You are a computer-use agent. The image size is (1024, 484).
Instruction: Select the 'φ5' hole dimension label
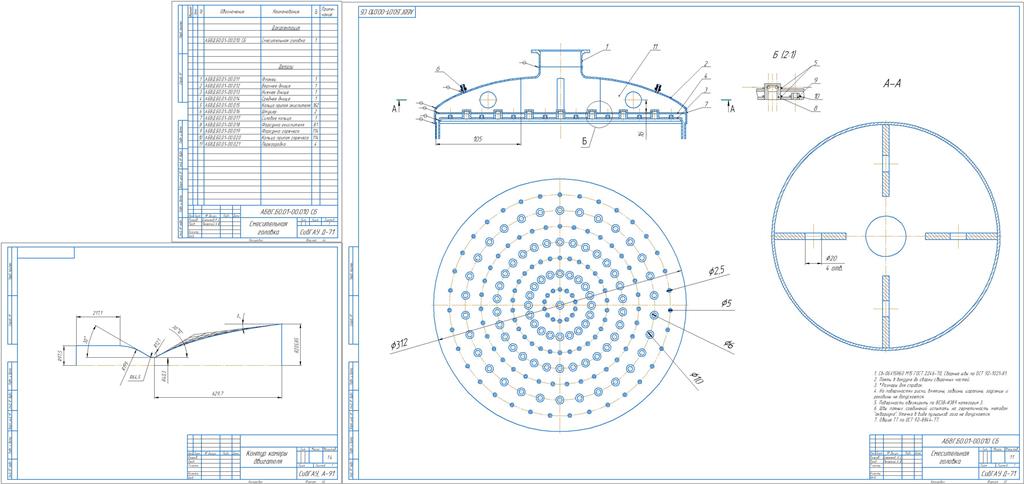pyautogui.click(x=728, y=303)
